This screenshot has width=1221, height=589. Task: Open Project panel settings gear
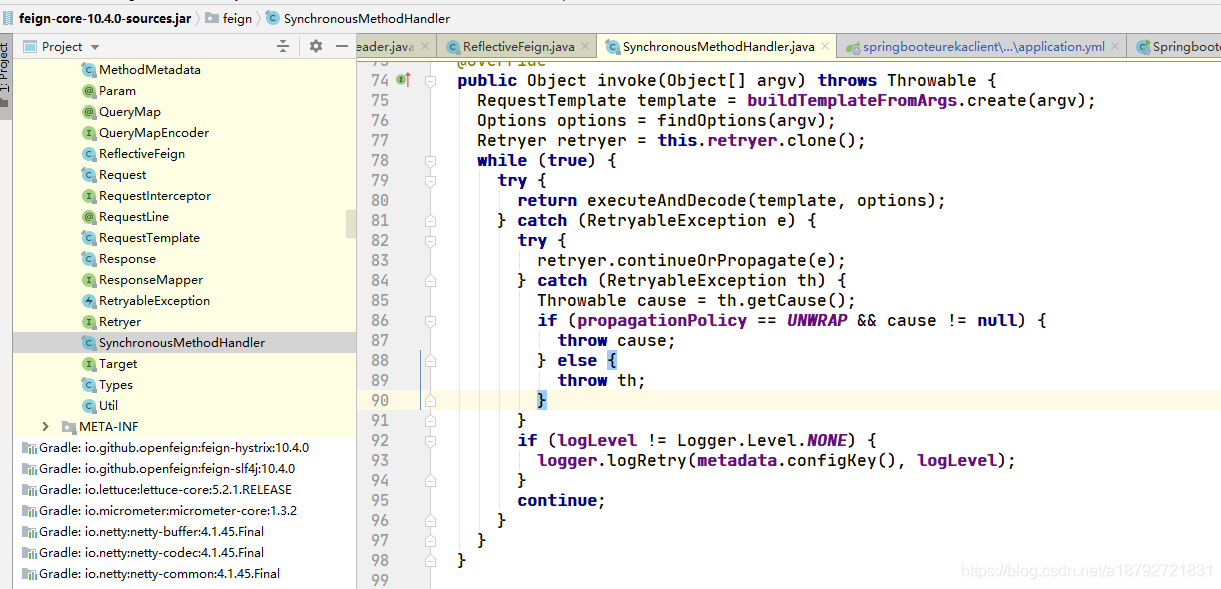click(316, 46)
